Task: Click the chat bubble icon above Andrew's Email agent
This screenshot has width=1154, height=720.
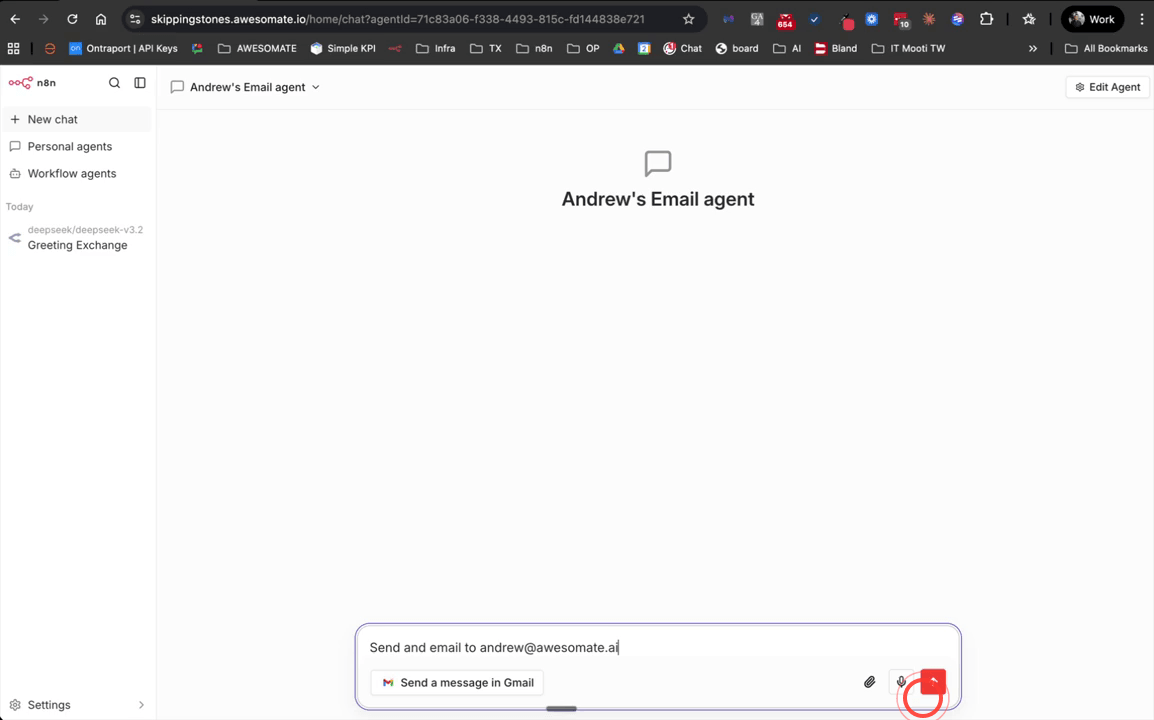Action: click(x=657, y=163)
